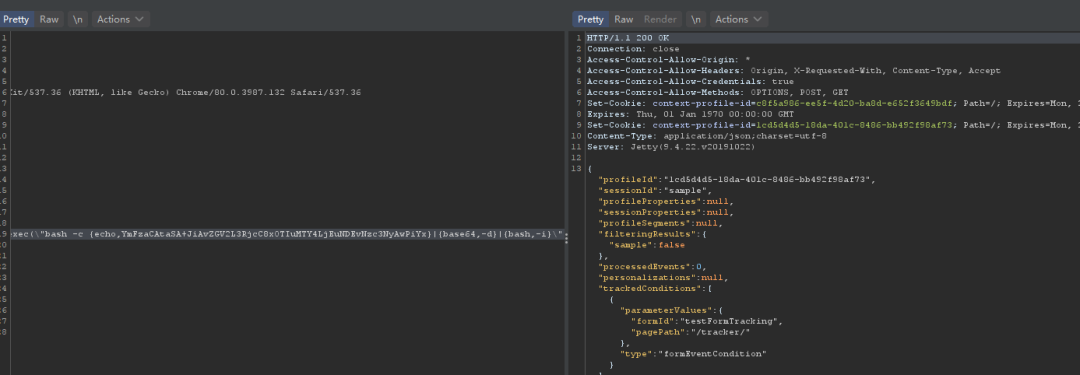Select Render tab in response pane
Viewport: 1080px width, 375px height.
coord(660,19)
